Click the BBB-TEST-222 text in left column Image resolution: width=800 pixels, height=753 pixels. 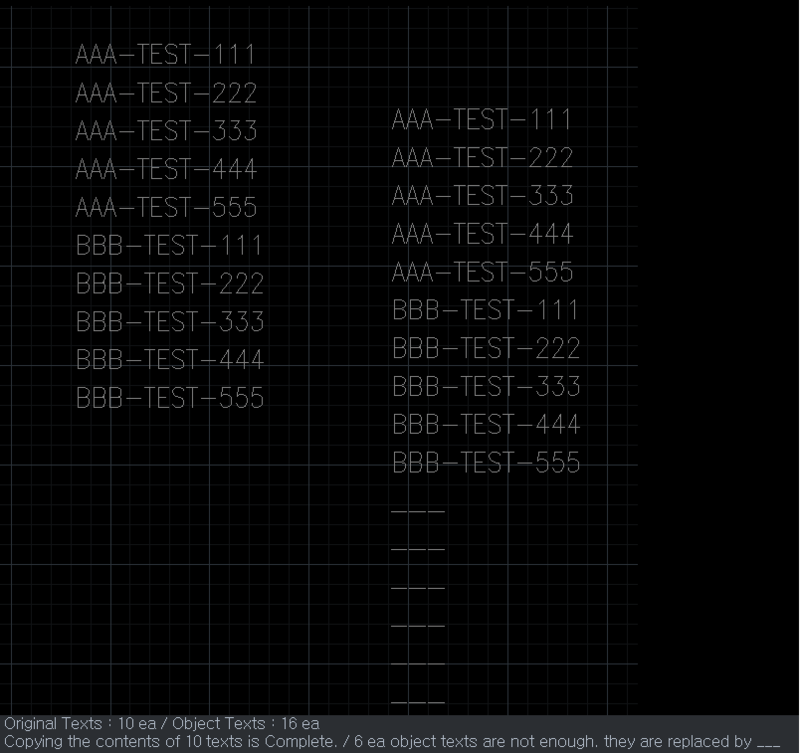pyautogui.click(x=170, y=283)
